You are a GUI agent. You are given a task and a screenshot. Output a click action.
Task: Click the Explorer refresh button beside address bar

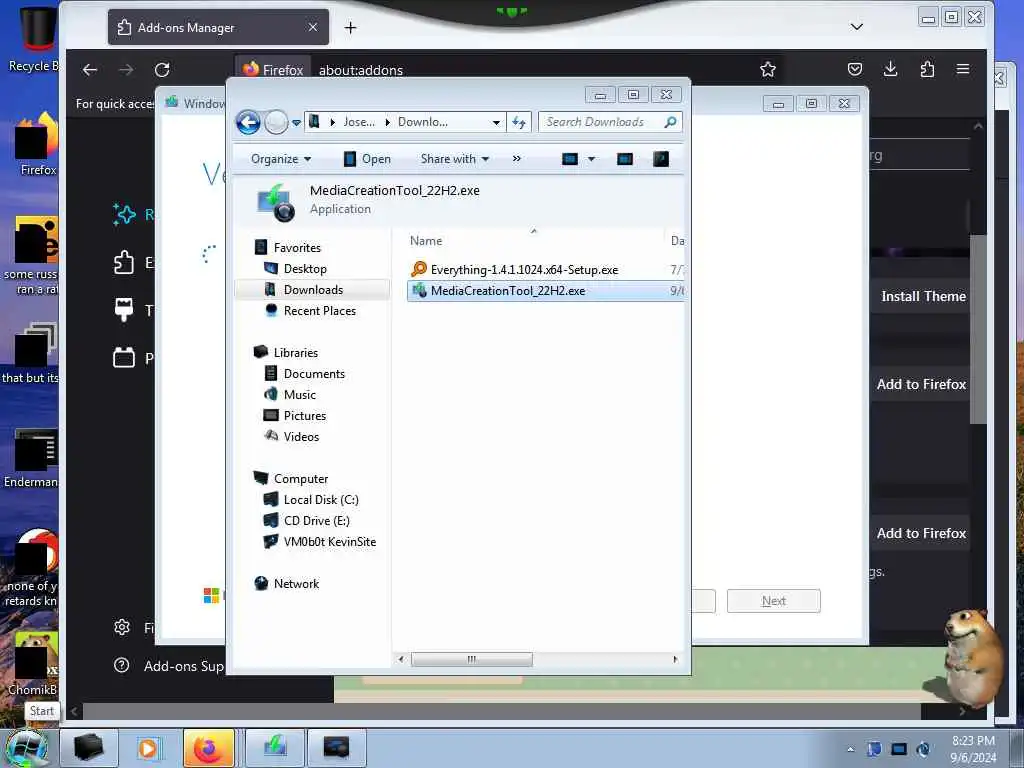(519, 122)
